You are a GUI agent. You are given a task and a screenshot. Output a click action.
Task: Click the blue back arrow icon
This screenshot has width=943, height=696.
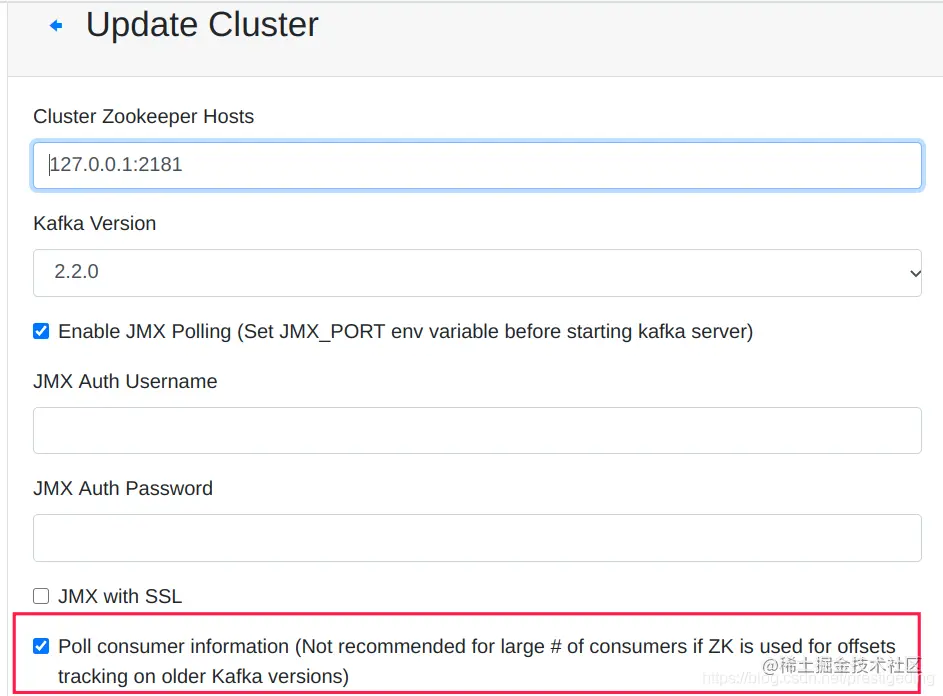tap(56, 25)
